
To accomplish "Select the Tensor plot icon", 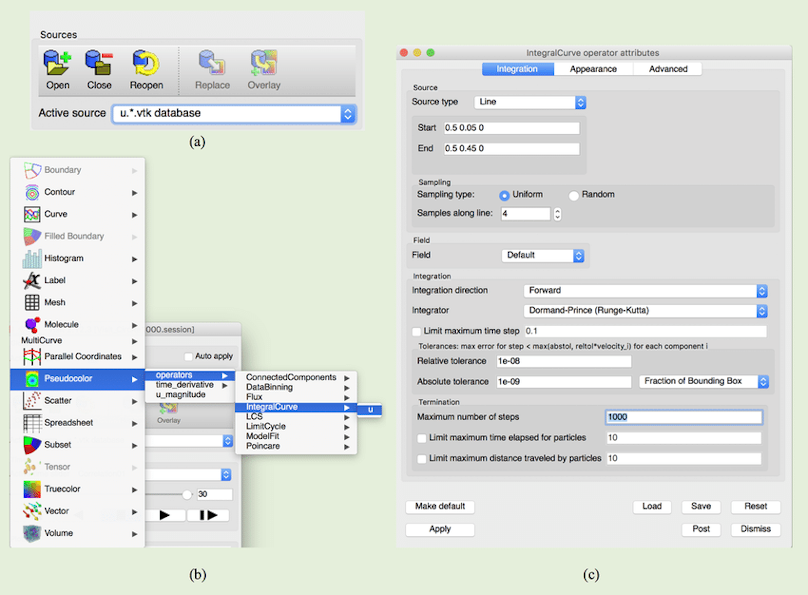I will (29, 467).
